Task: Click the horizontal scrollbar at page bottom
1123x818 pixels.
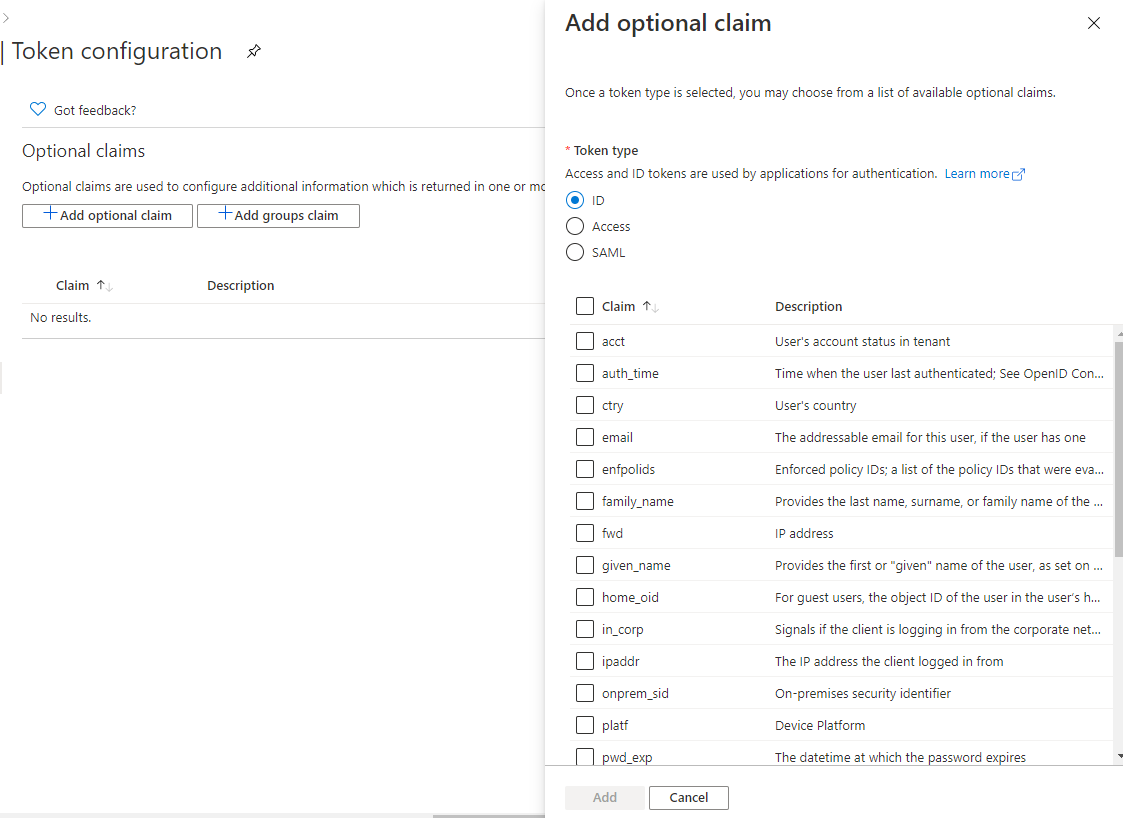Action: (x=488, y=816)
